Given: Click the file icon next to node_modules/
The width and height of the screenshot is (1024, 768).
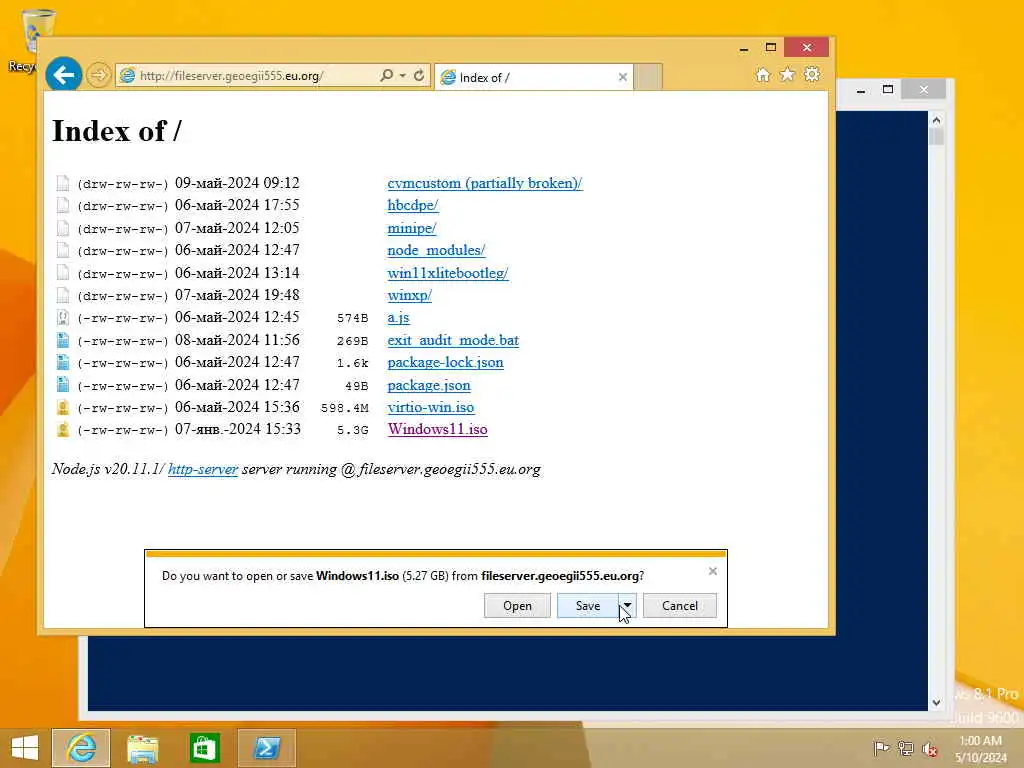Looking at the screenshot, I should point(63,250).
